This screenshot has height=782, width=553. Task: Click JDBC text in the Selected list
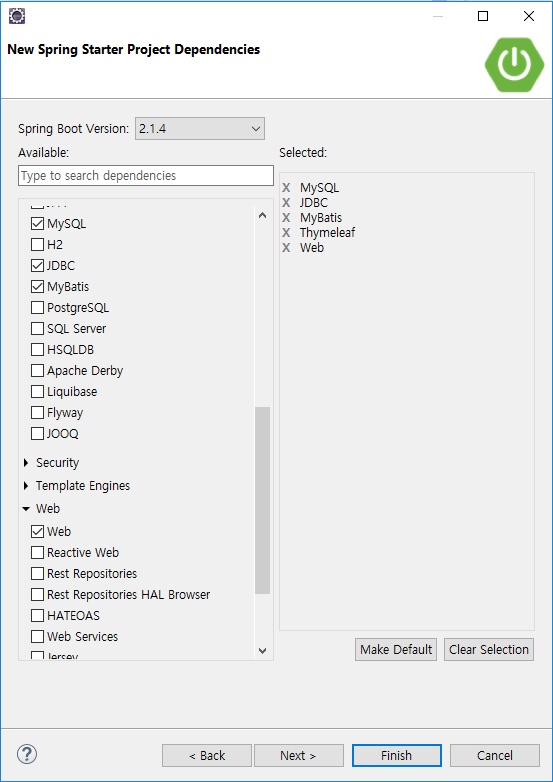tap(314, 203)
